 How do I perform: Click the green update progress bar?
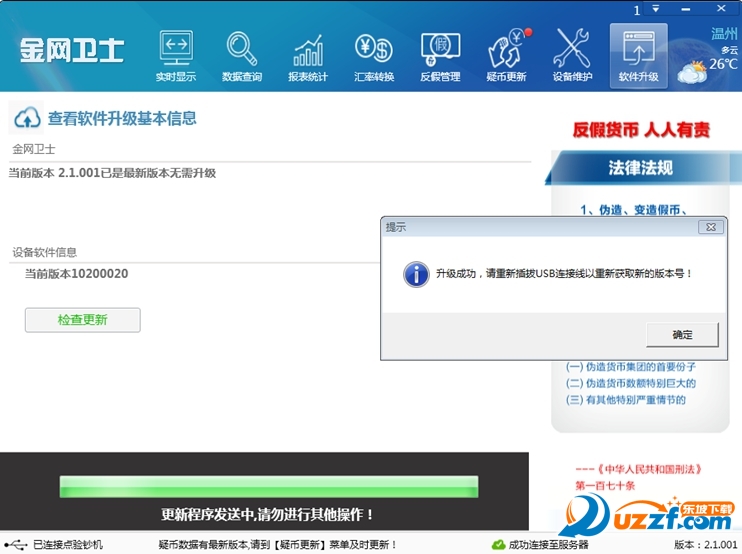[269, 487]
